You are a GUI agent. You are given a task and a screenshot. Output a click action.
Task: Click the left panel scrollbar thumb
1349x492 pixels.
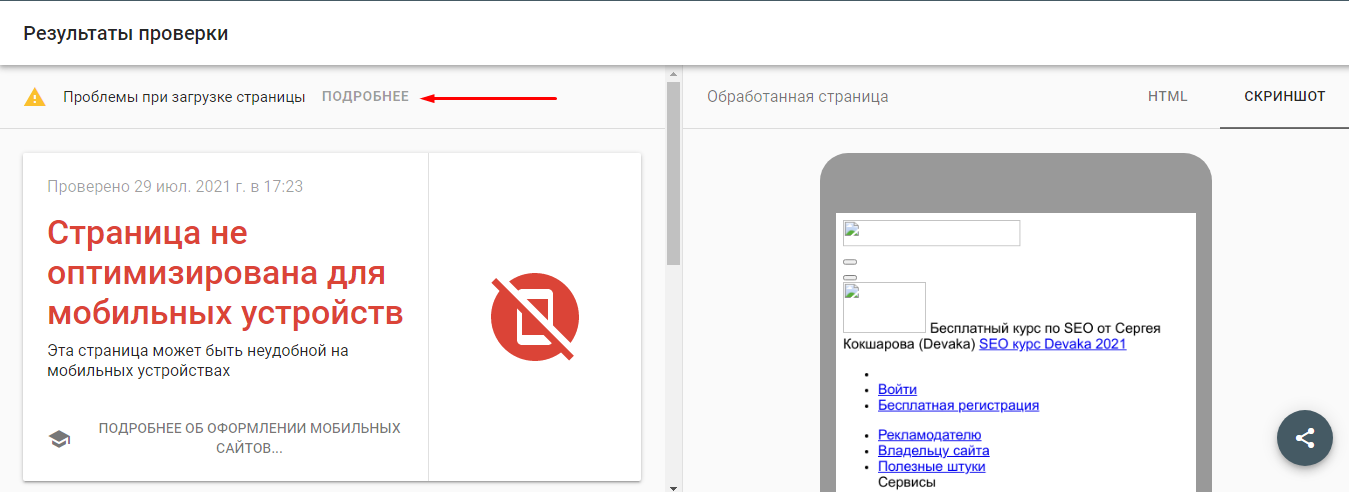[674, 170]
